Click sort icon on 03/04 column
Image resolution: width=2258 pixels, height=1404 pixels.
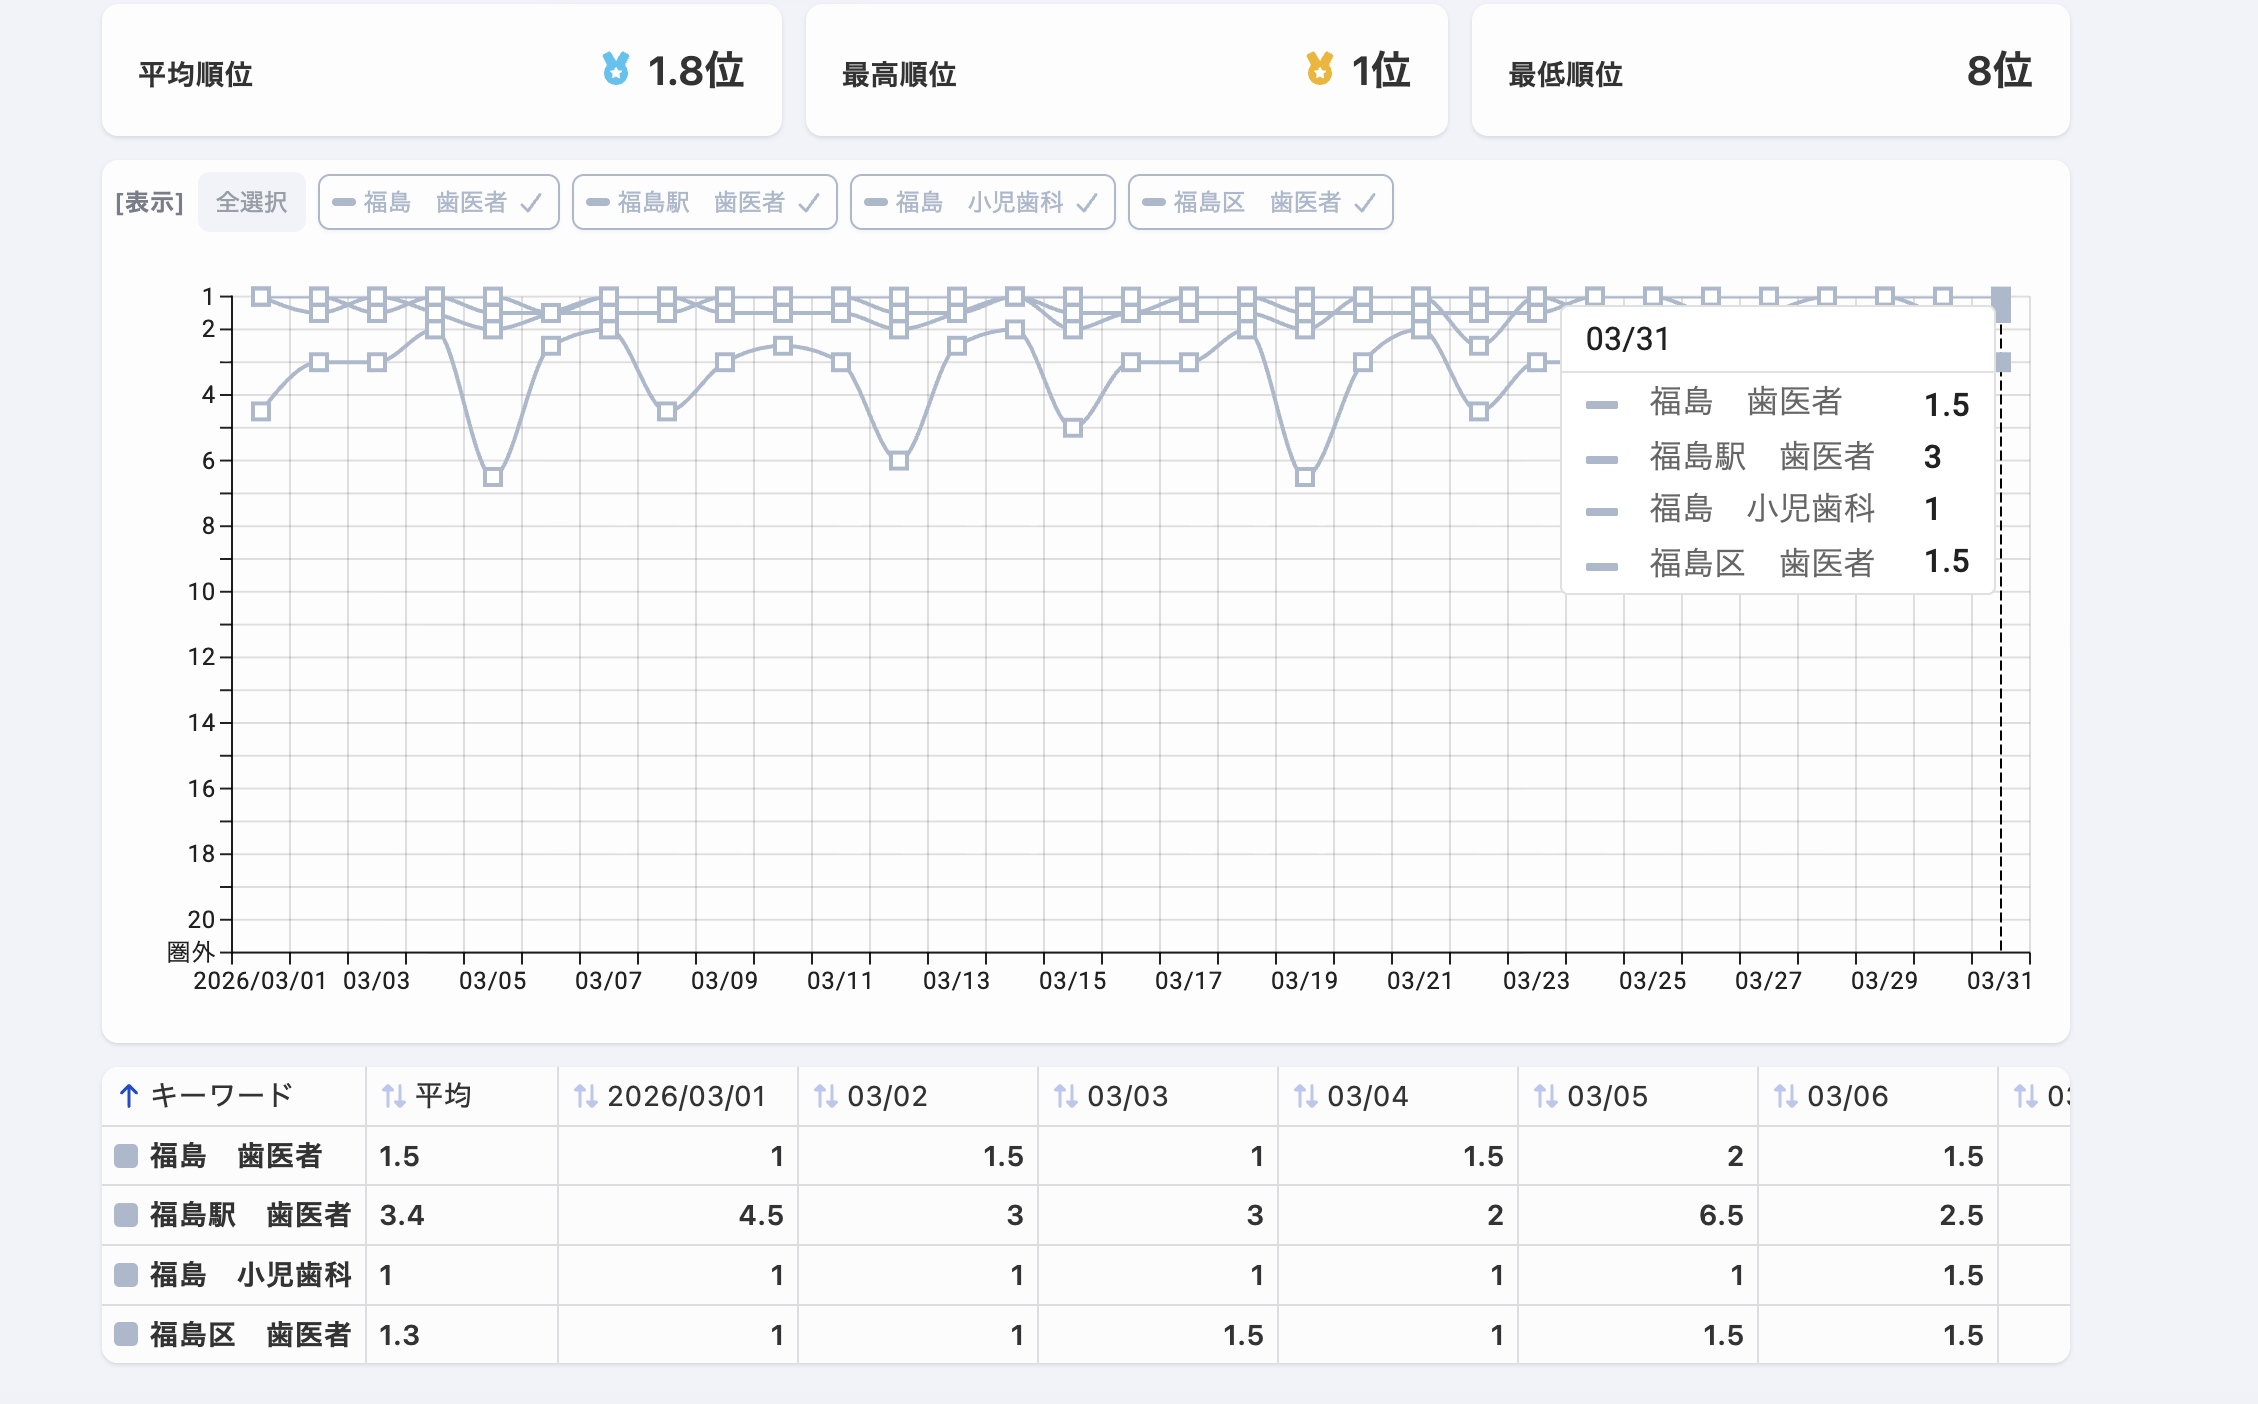(1305, 1097)
